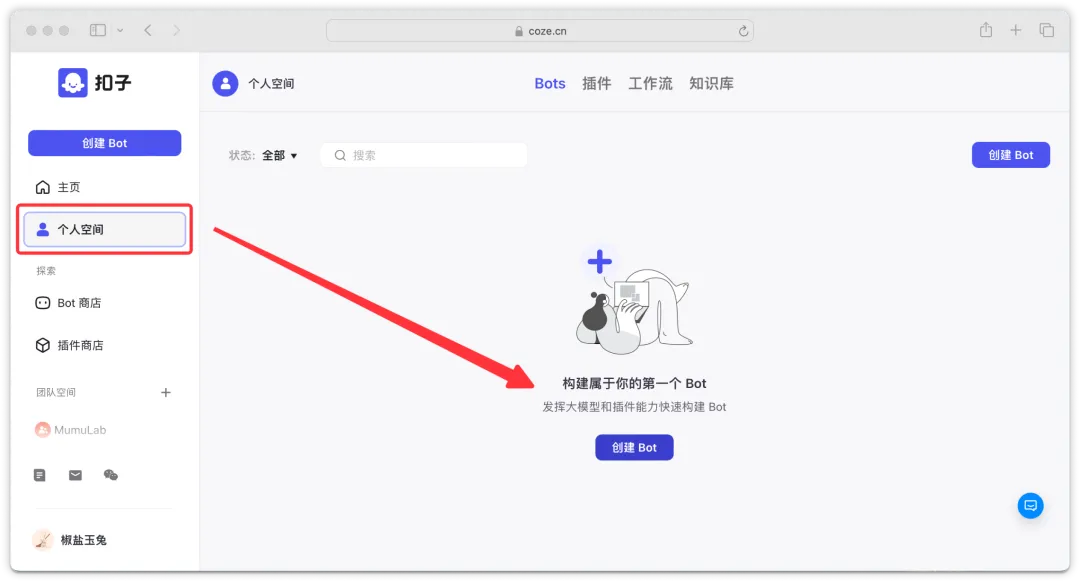Screen dimensions: 1080x582
Task: Click the Coze logo icon
Action: pos(72,83)
